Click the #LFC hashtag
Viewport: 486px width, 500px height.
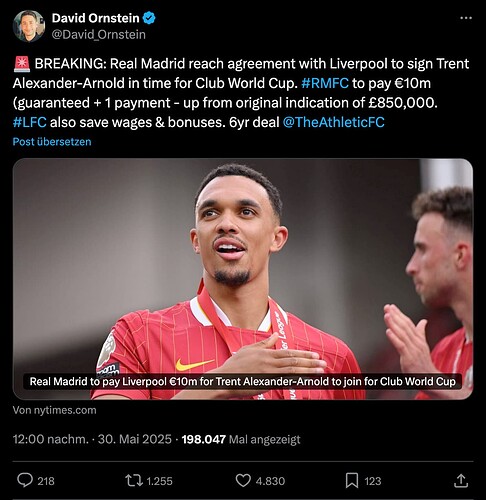29,122
